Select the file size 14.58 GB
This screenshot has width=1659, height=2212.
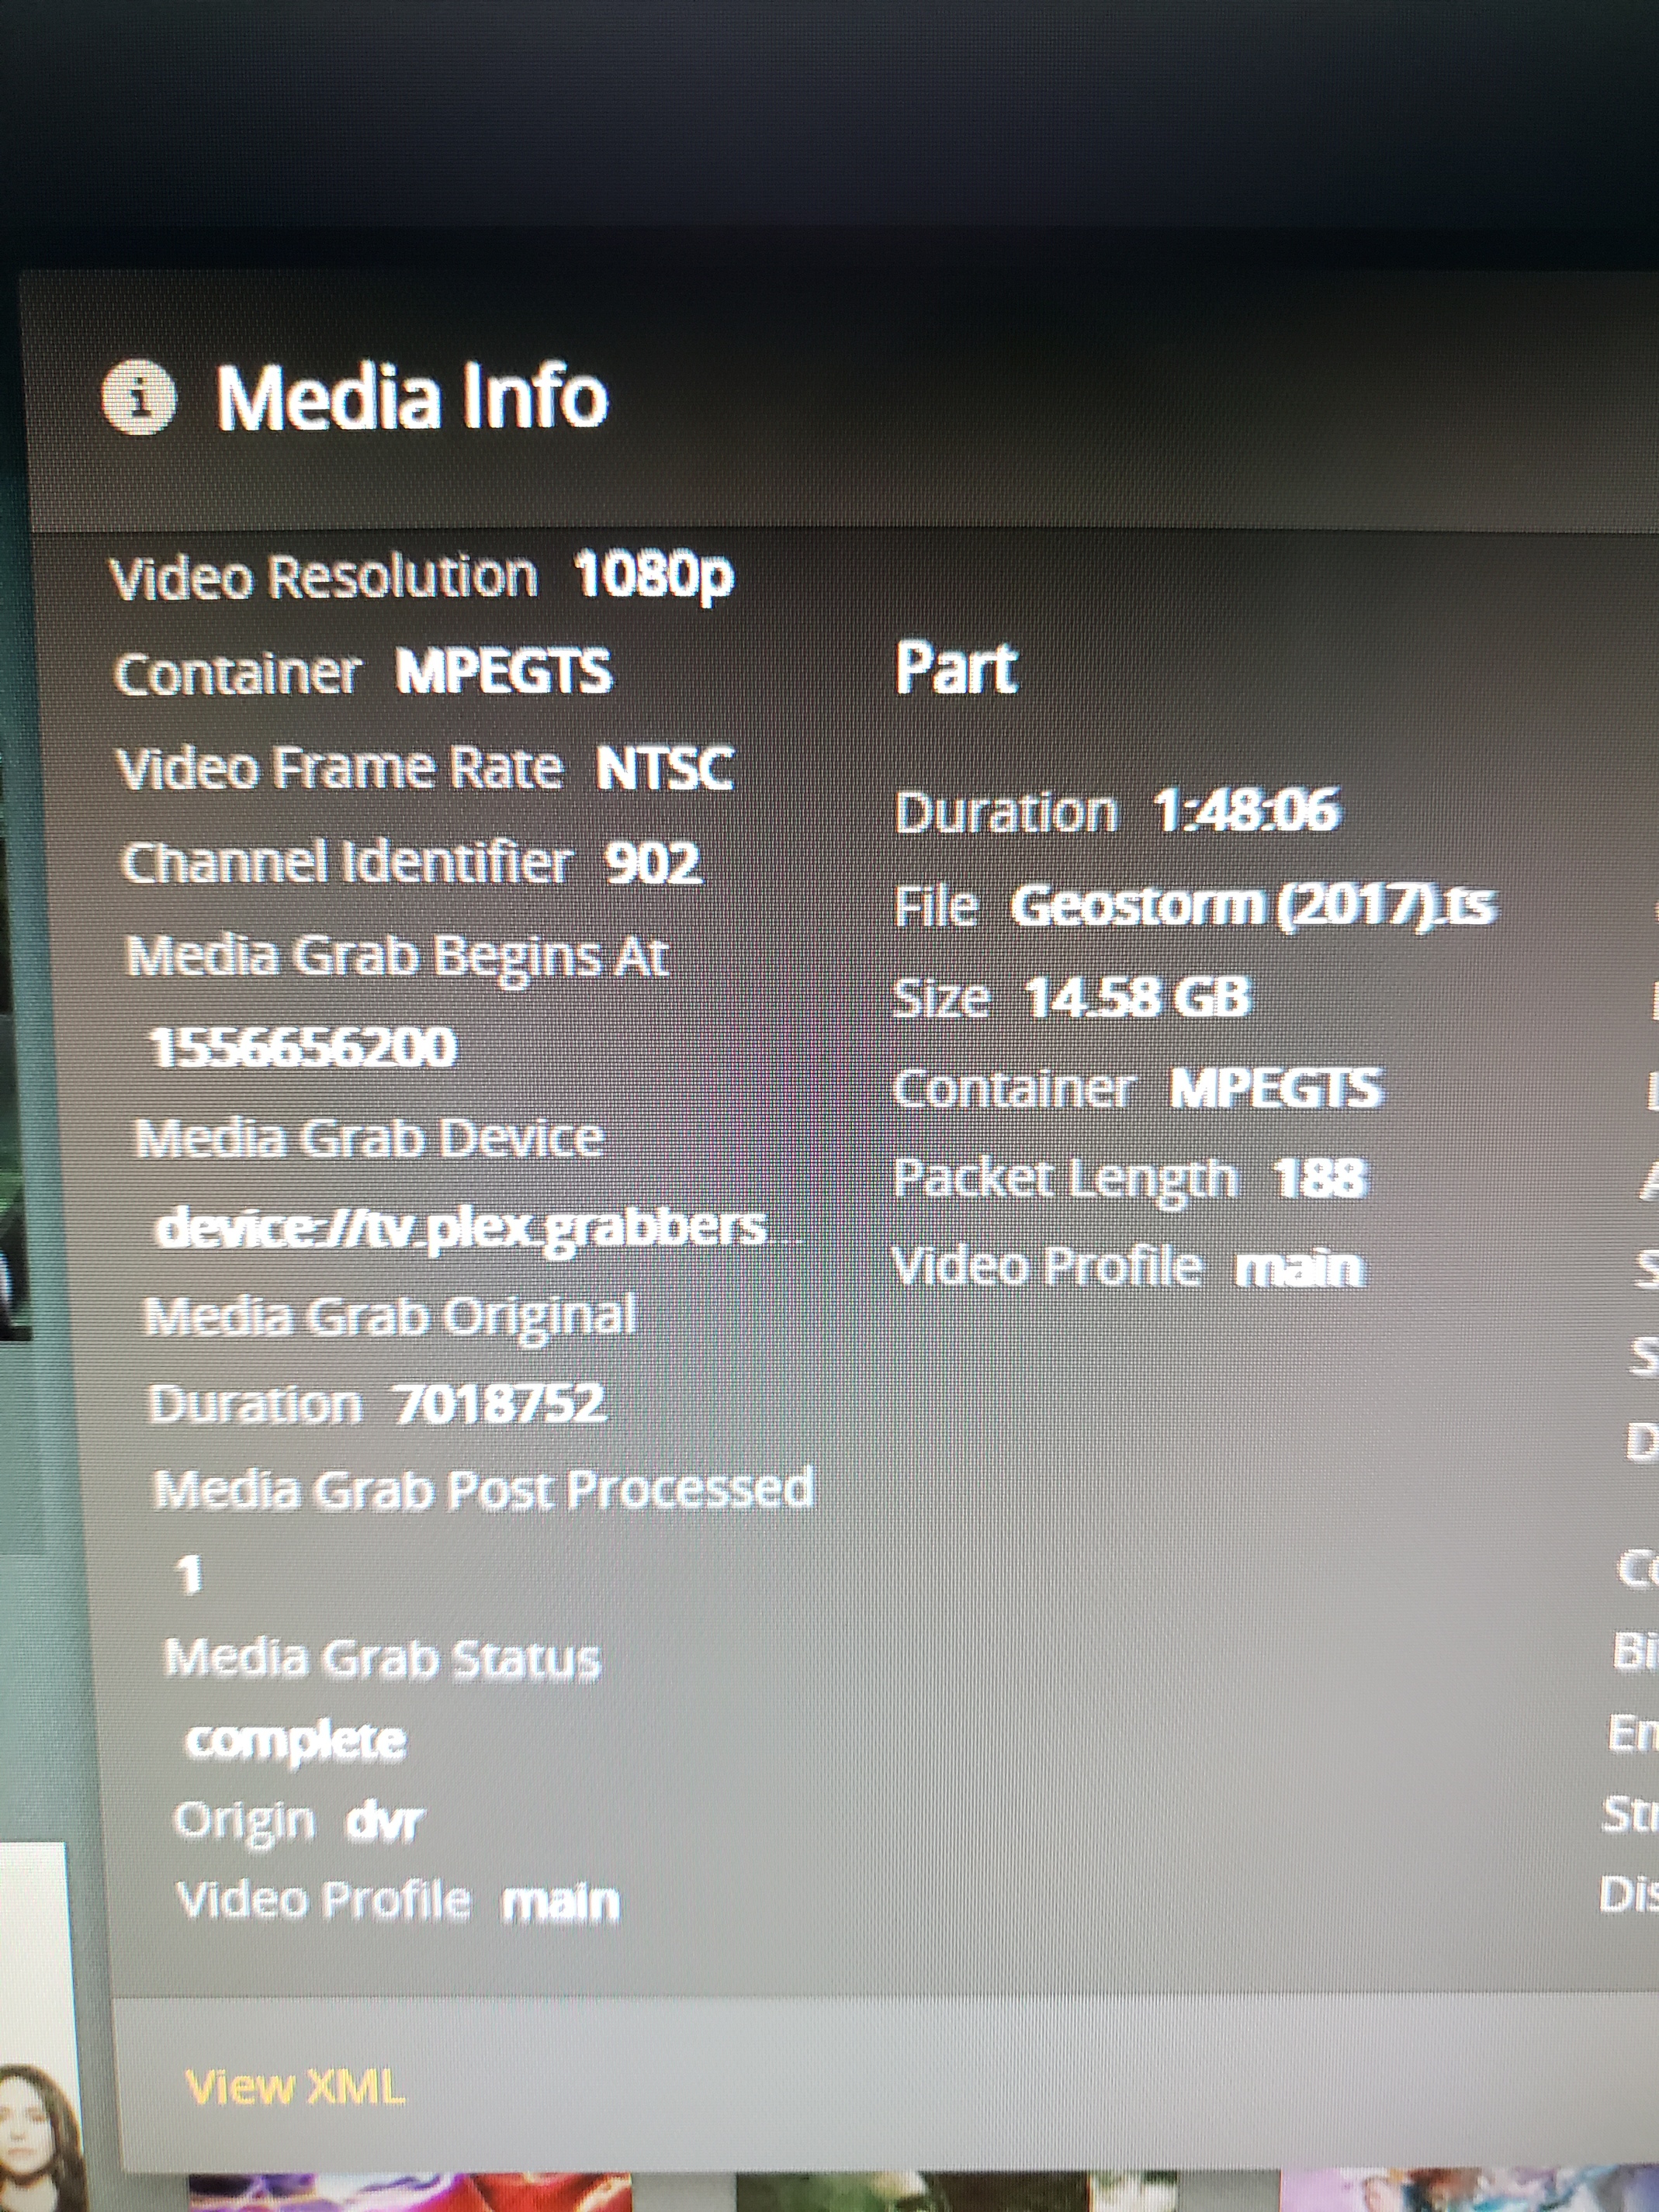point(1138,997)
